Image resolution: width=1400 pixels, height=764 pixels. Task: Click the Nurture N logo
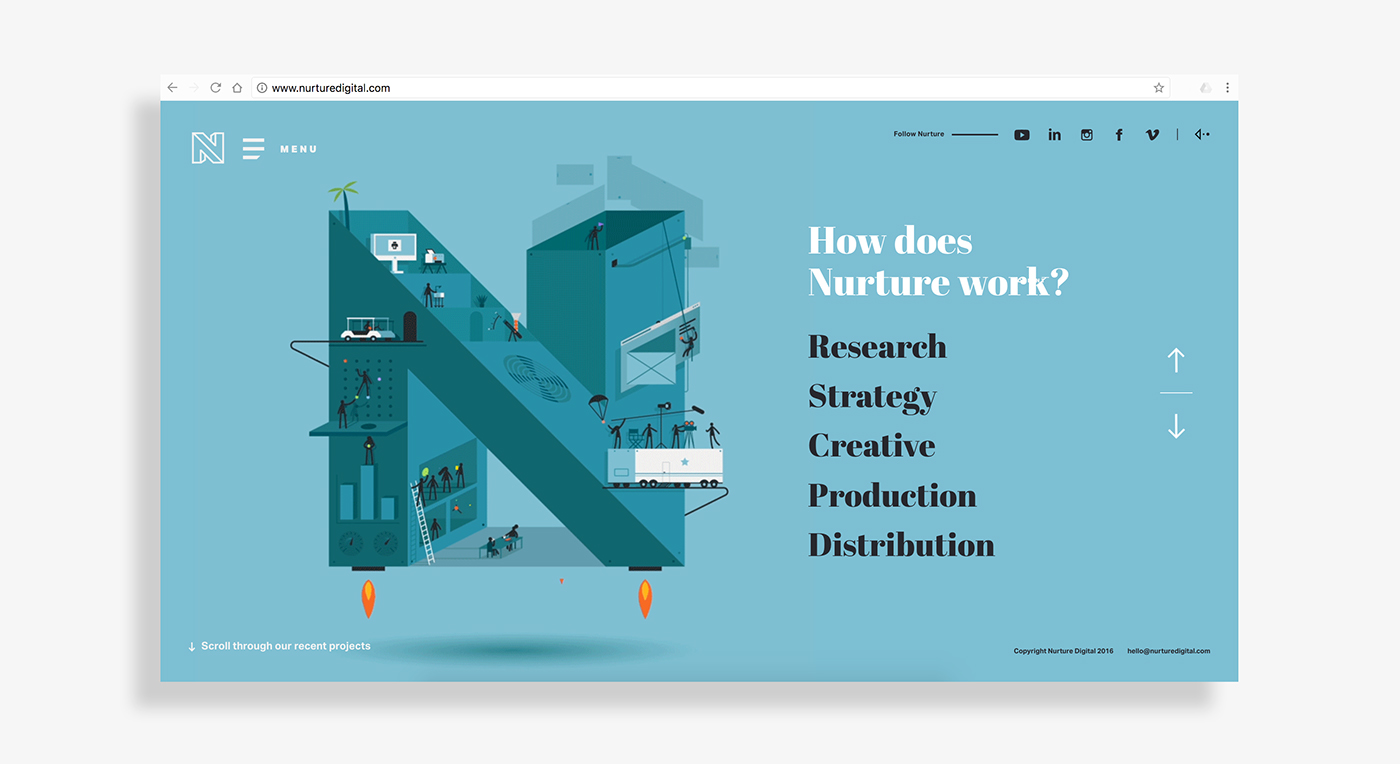point(208,148)
